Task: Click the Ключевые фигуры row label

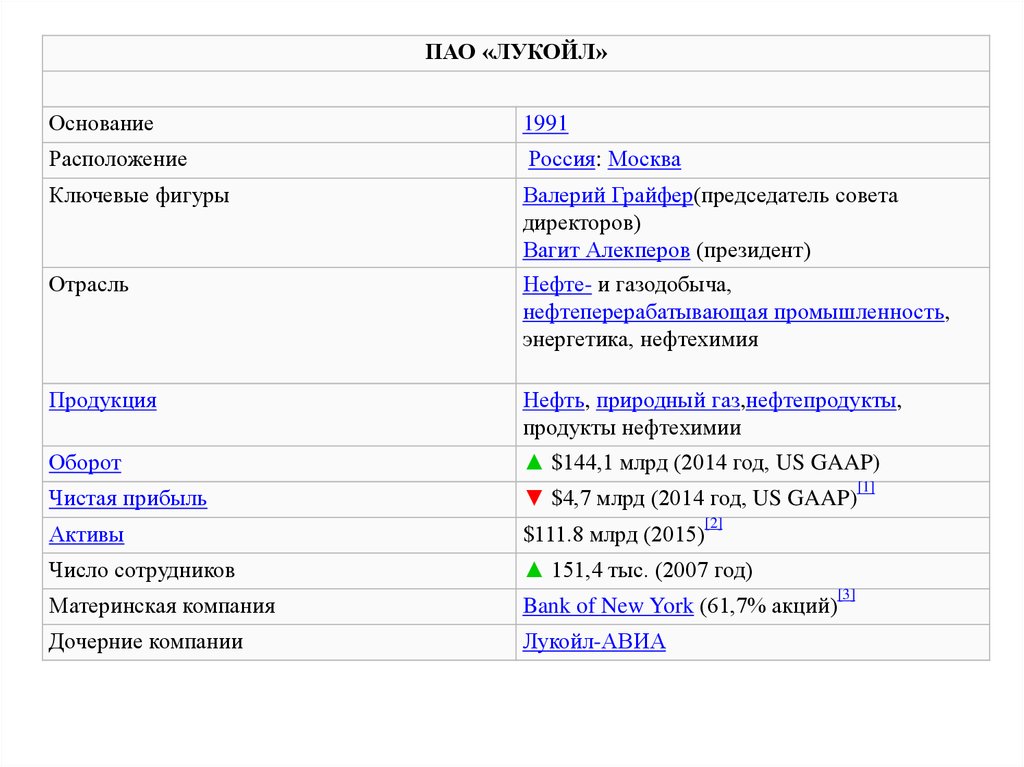Action: click(139, 195)
